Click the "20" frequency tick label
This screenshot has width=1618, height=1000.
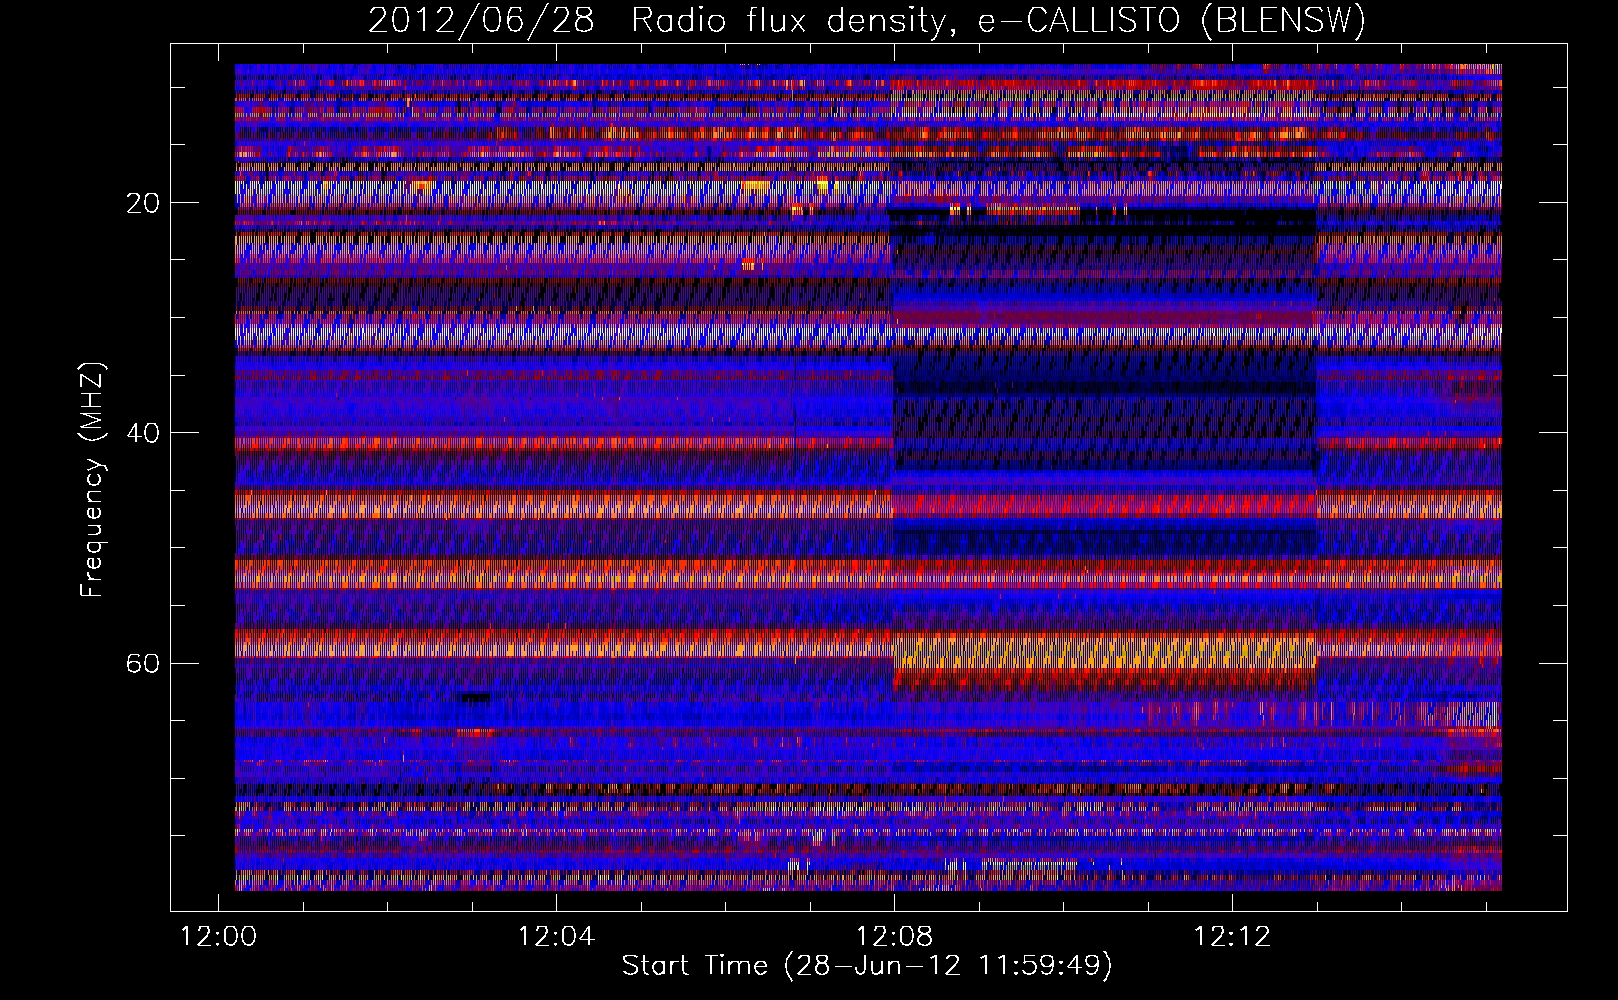(x=144, y=203)
